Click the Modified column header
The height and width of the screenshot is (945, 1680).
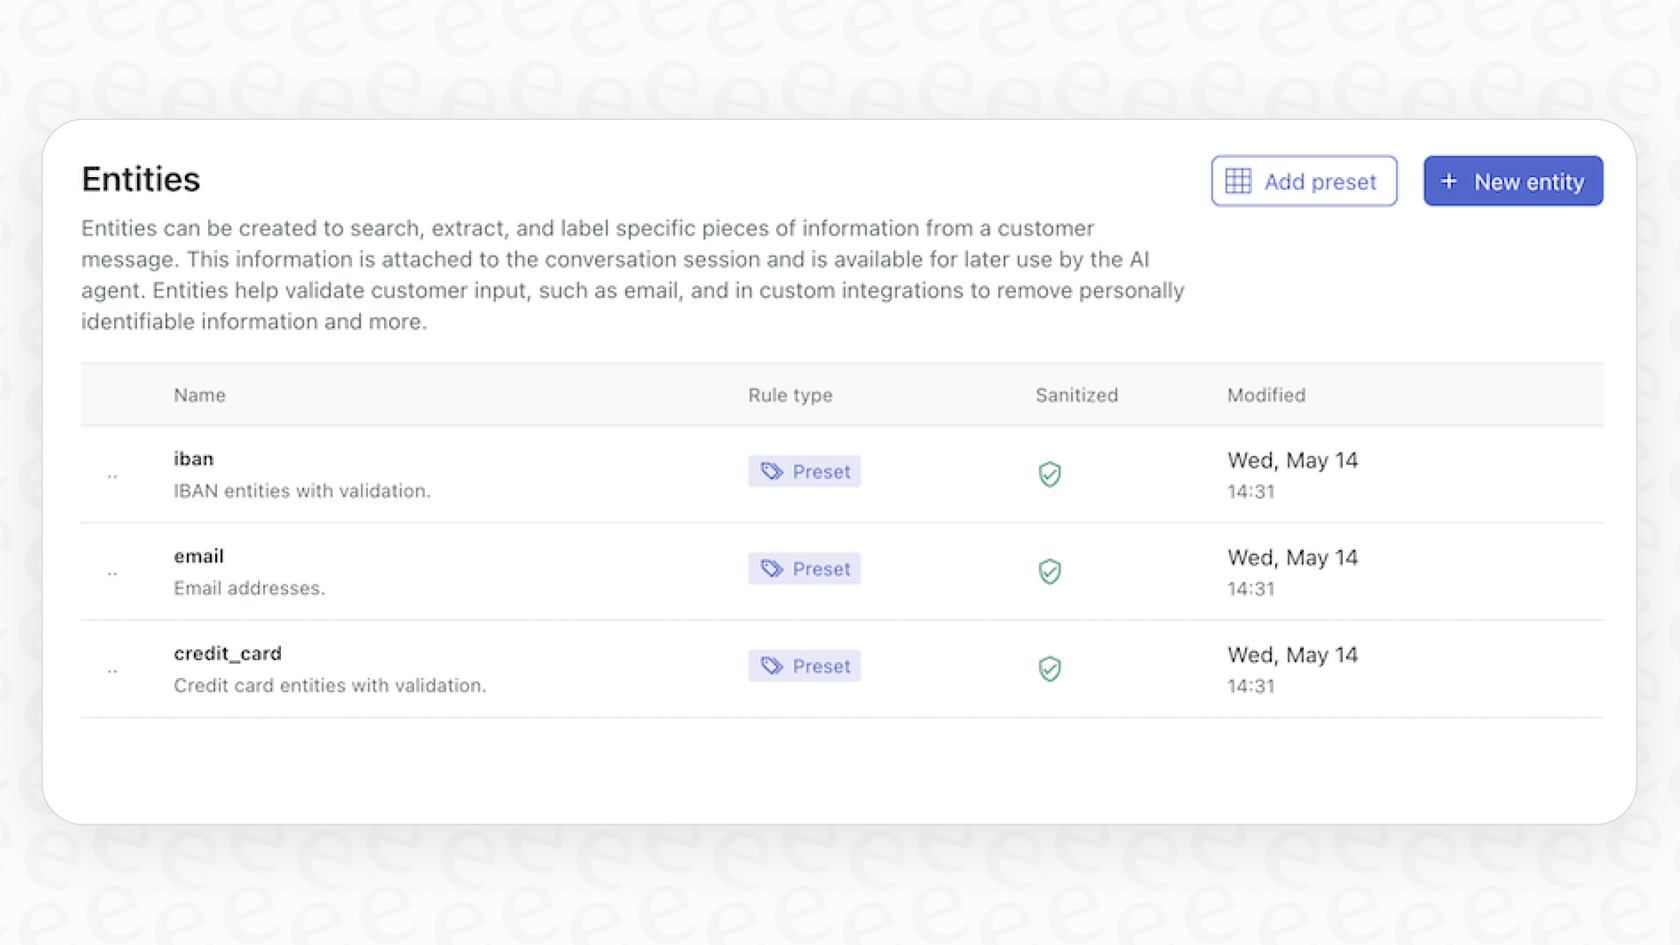pos(1266,395)
